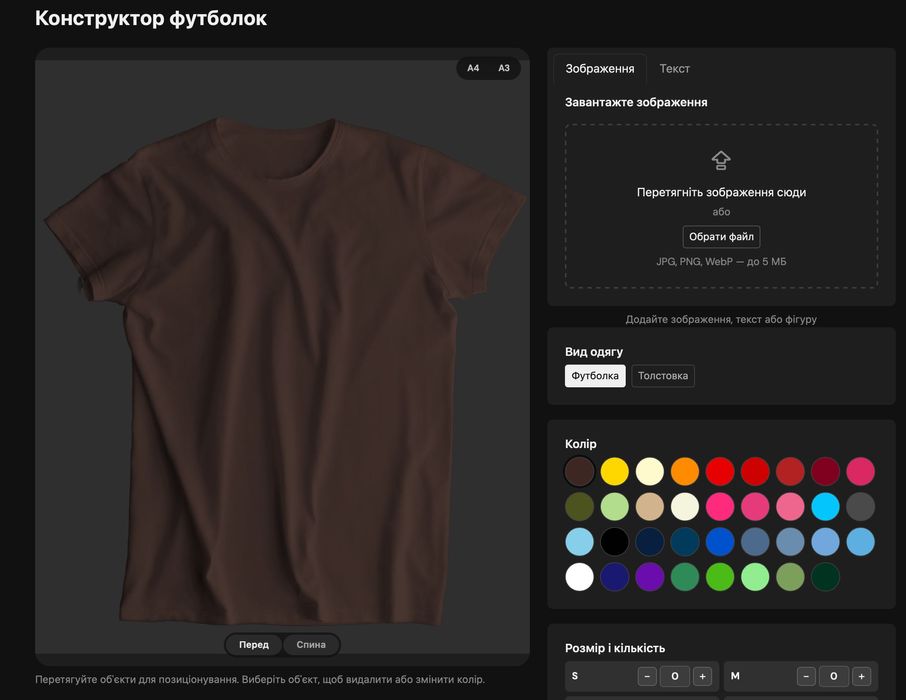Pick the cream color swatch in first row
The image size is (906, 700).
pos(649,471)
